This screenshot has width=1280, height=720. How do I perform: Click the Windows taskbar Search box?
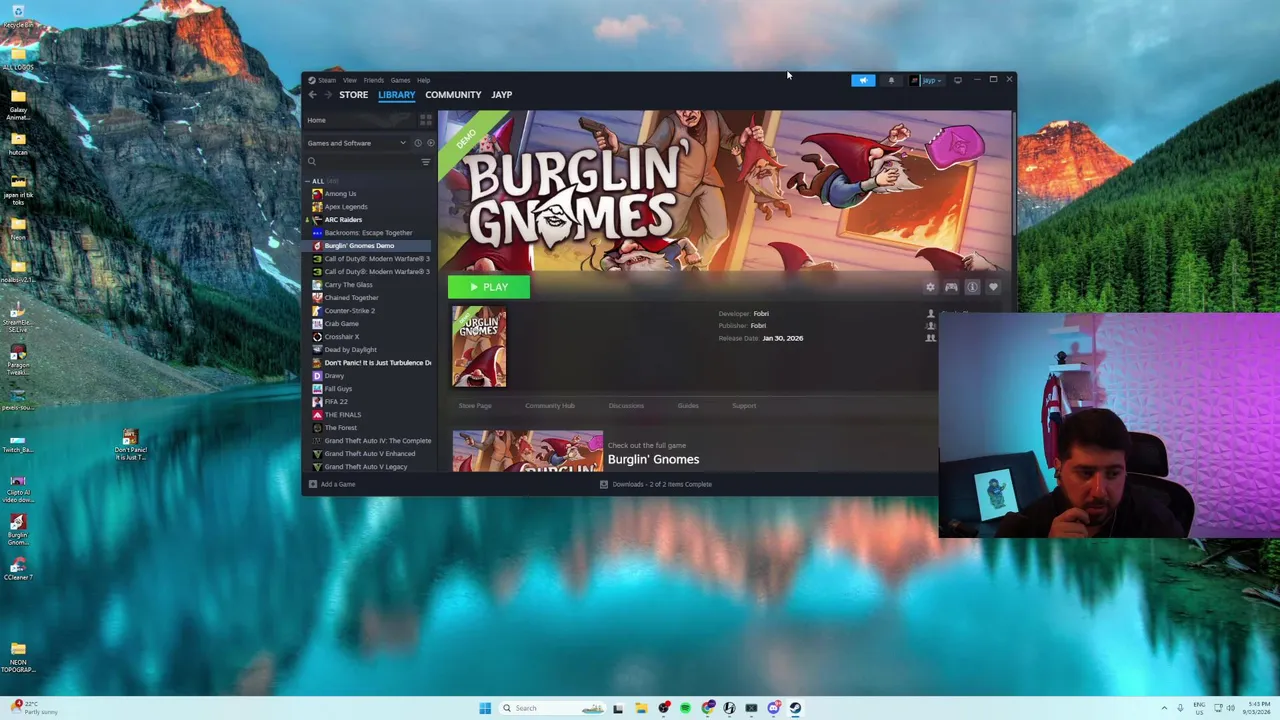click(553, 708)
